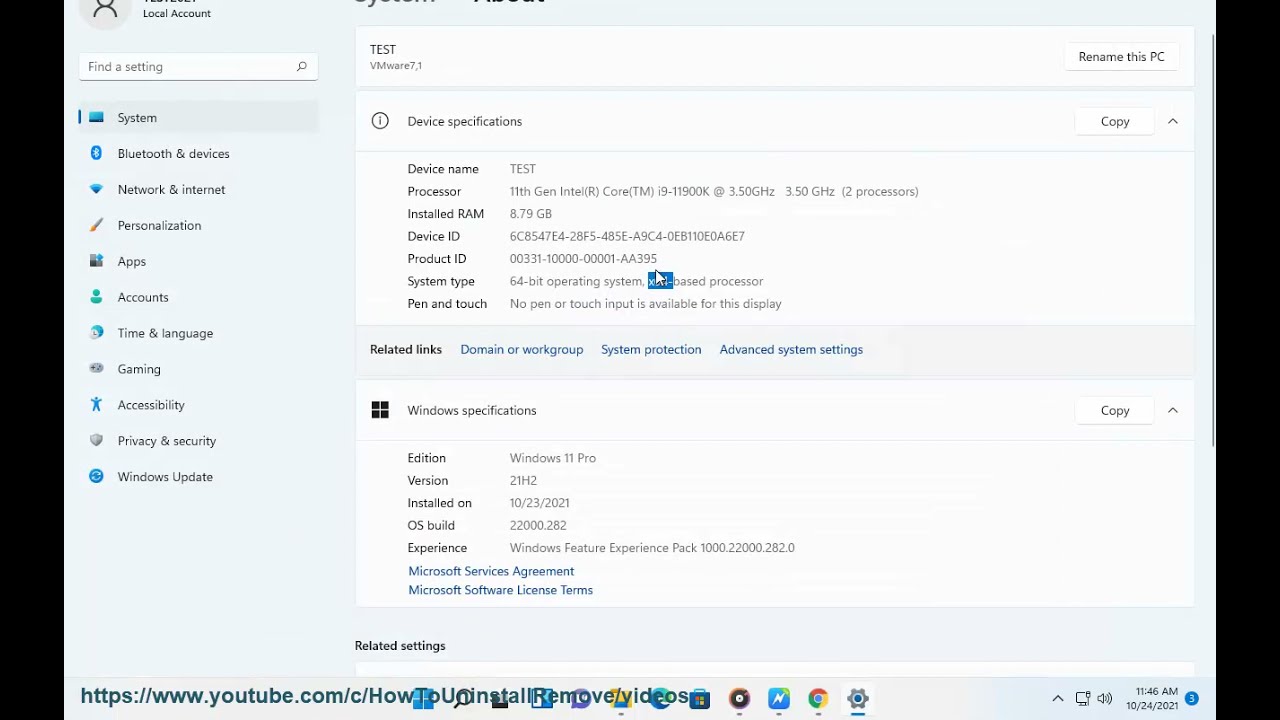This screenshot has width=1280, height=720.
Task: Click the Edition value Windows 11 Pro
Action: click(553, 458)
